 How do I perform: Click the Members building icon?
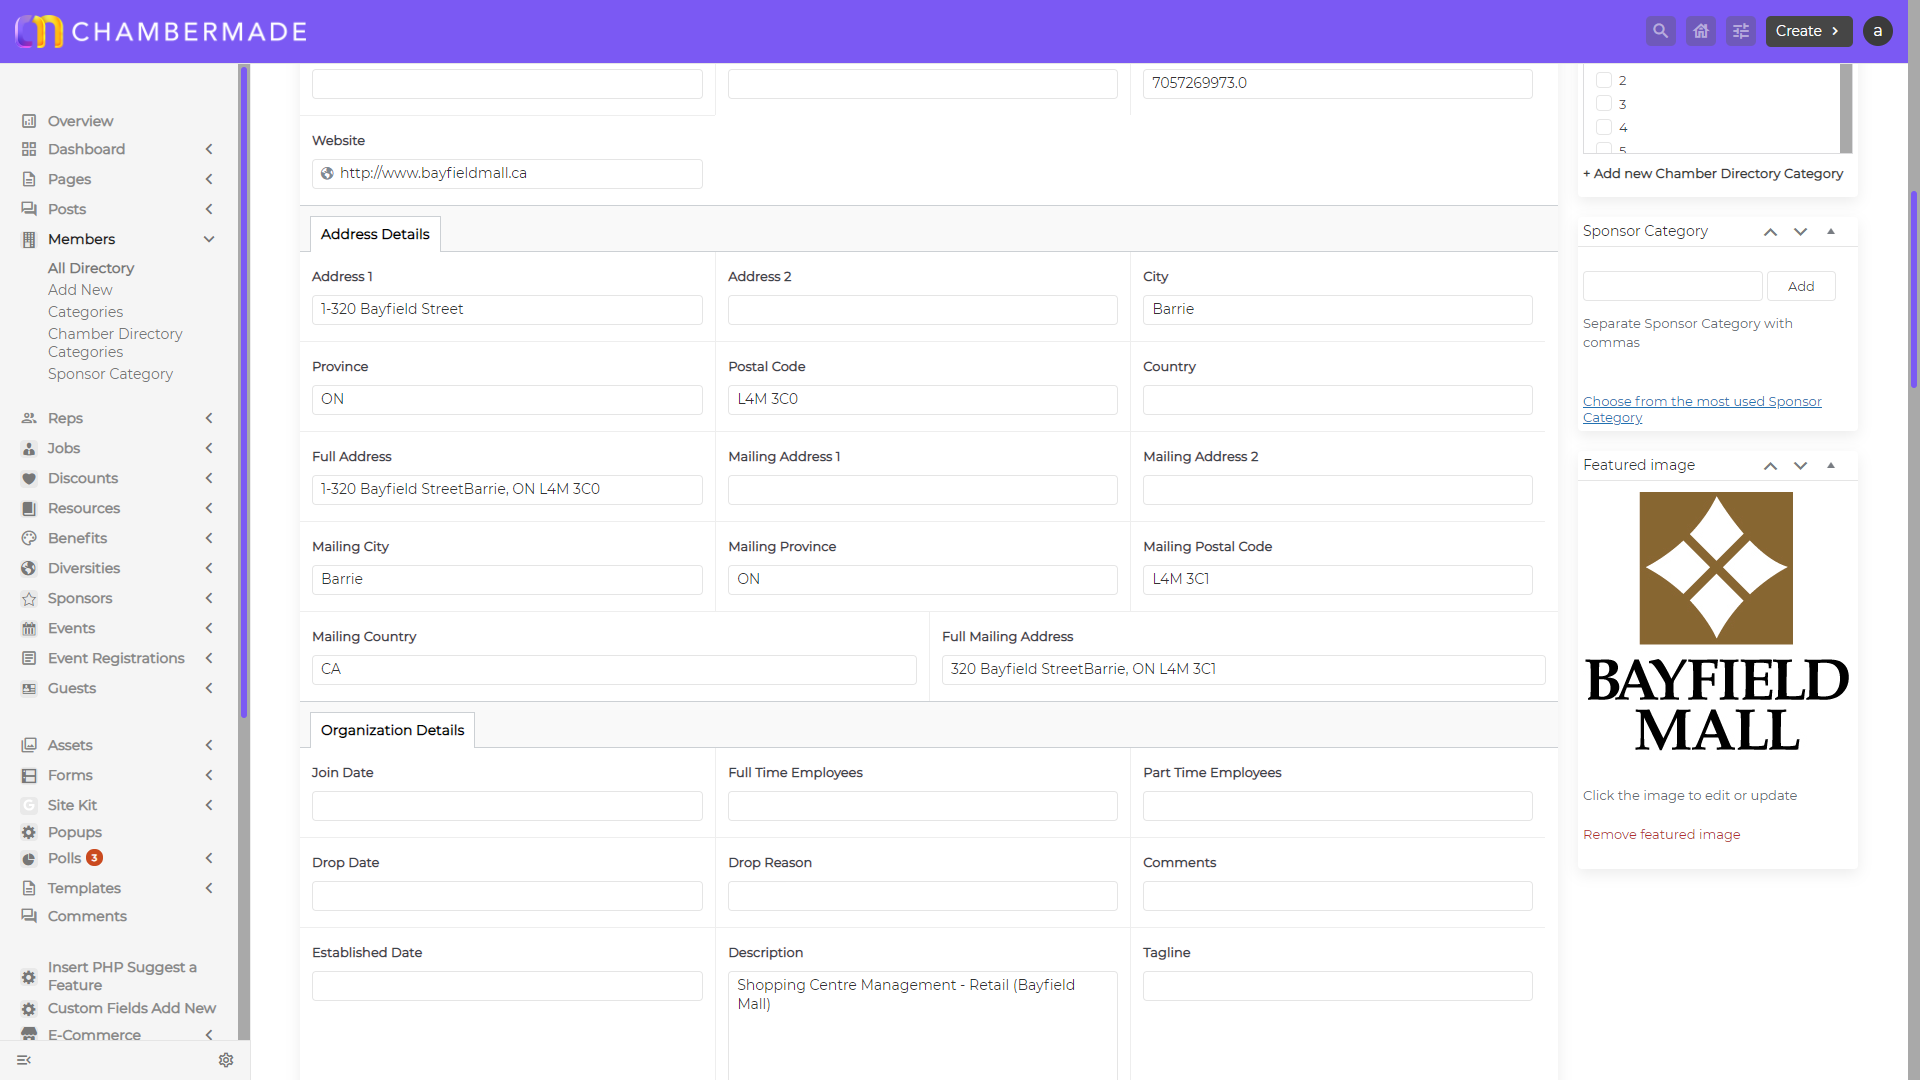point(29,239)
